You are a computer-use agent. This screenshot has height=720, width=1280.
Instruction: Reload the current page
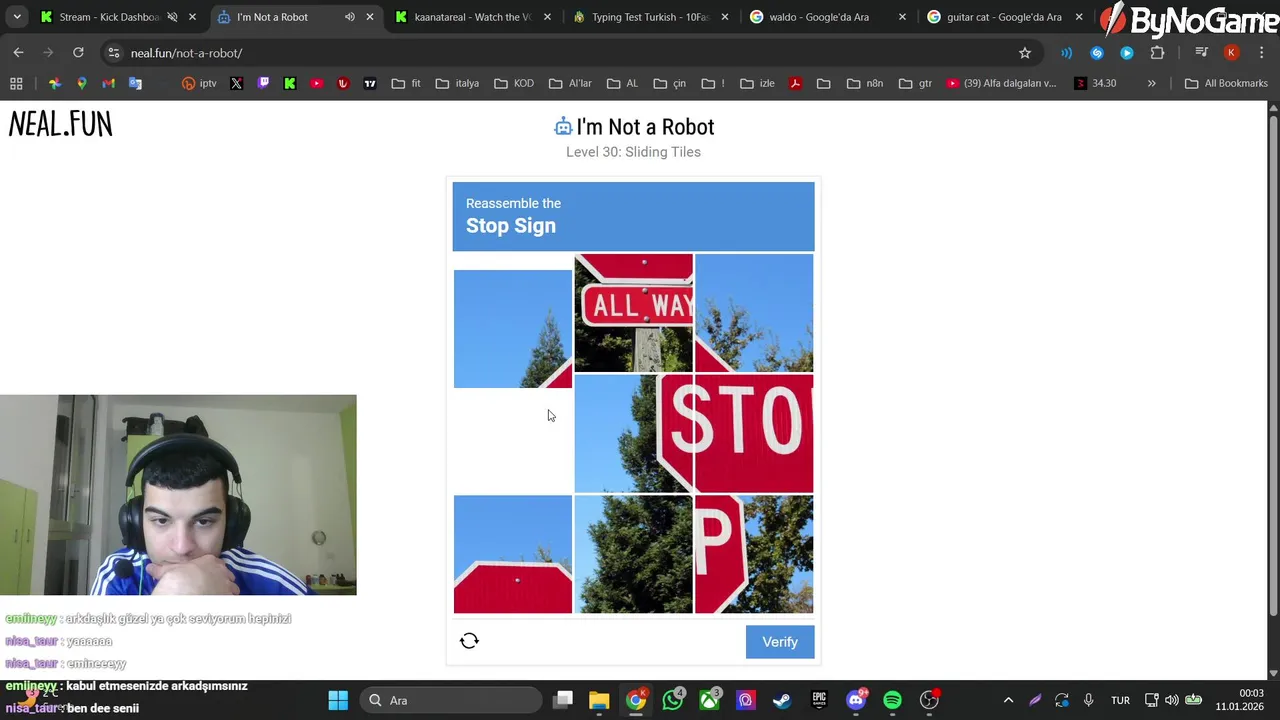[78, 53]
